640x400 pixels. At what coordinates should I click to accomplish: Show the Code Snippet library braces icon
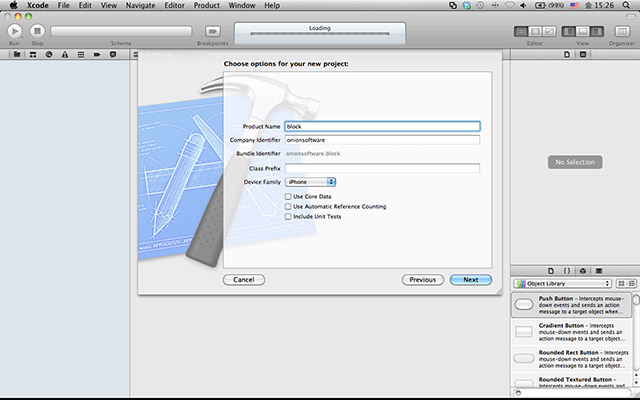(x=567, y=271)
